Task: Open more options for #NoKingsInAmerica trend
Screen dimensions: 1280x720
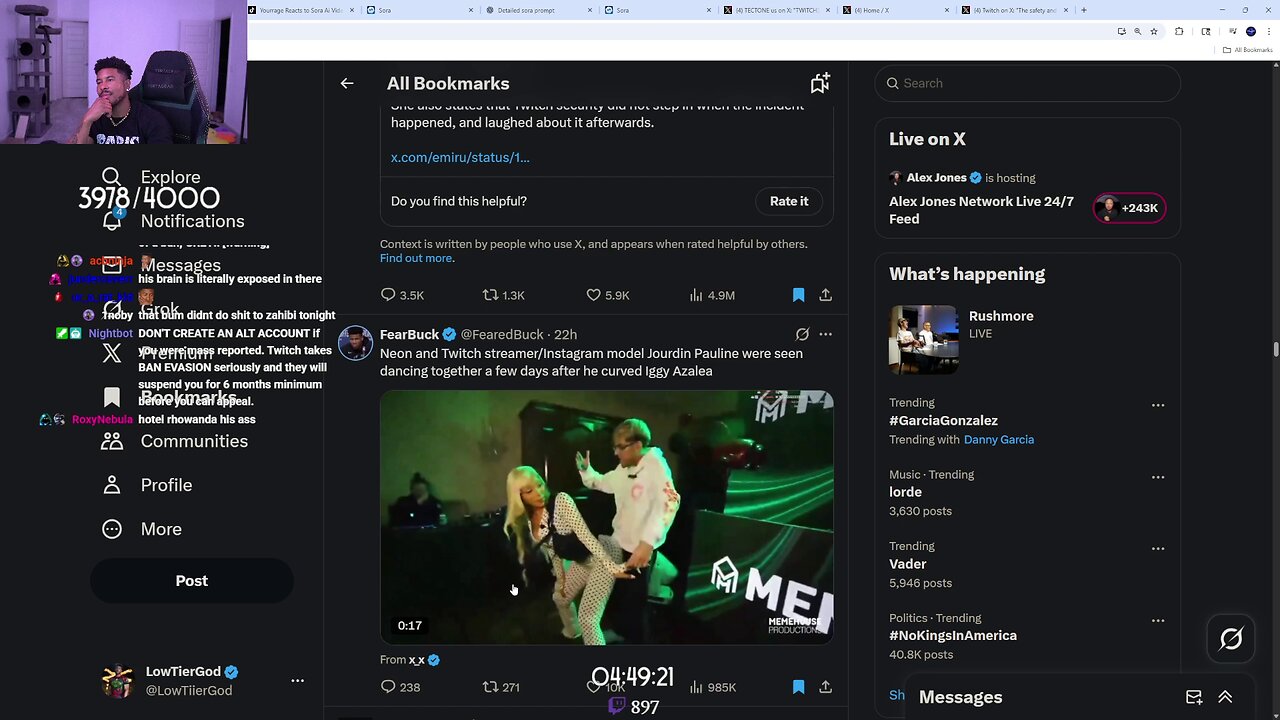Action: tap(1158, 621)
